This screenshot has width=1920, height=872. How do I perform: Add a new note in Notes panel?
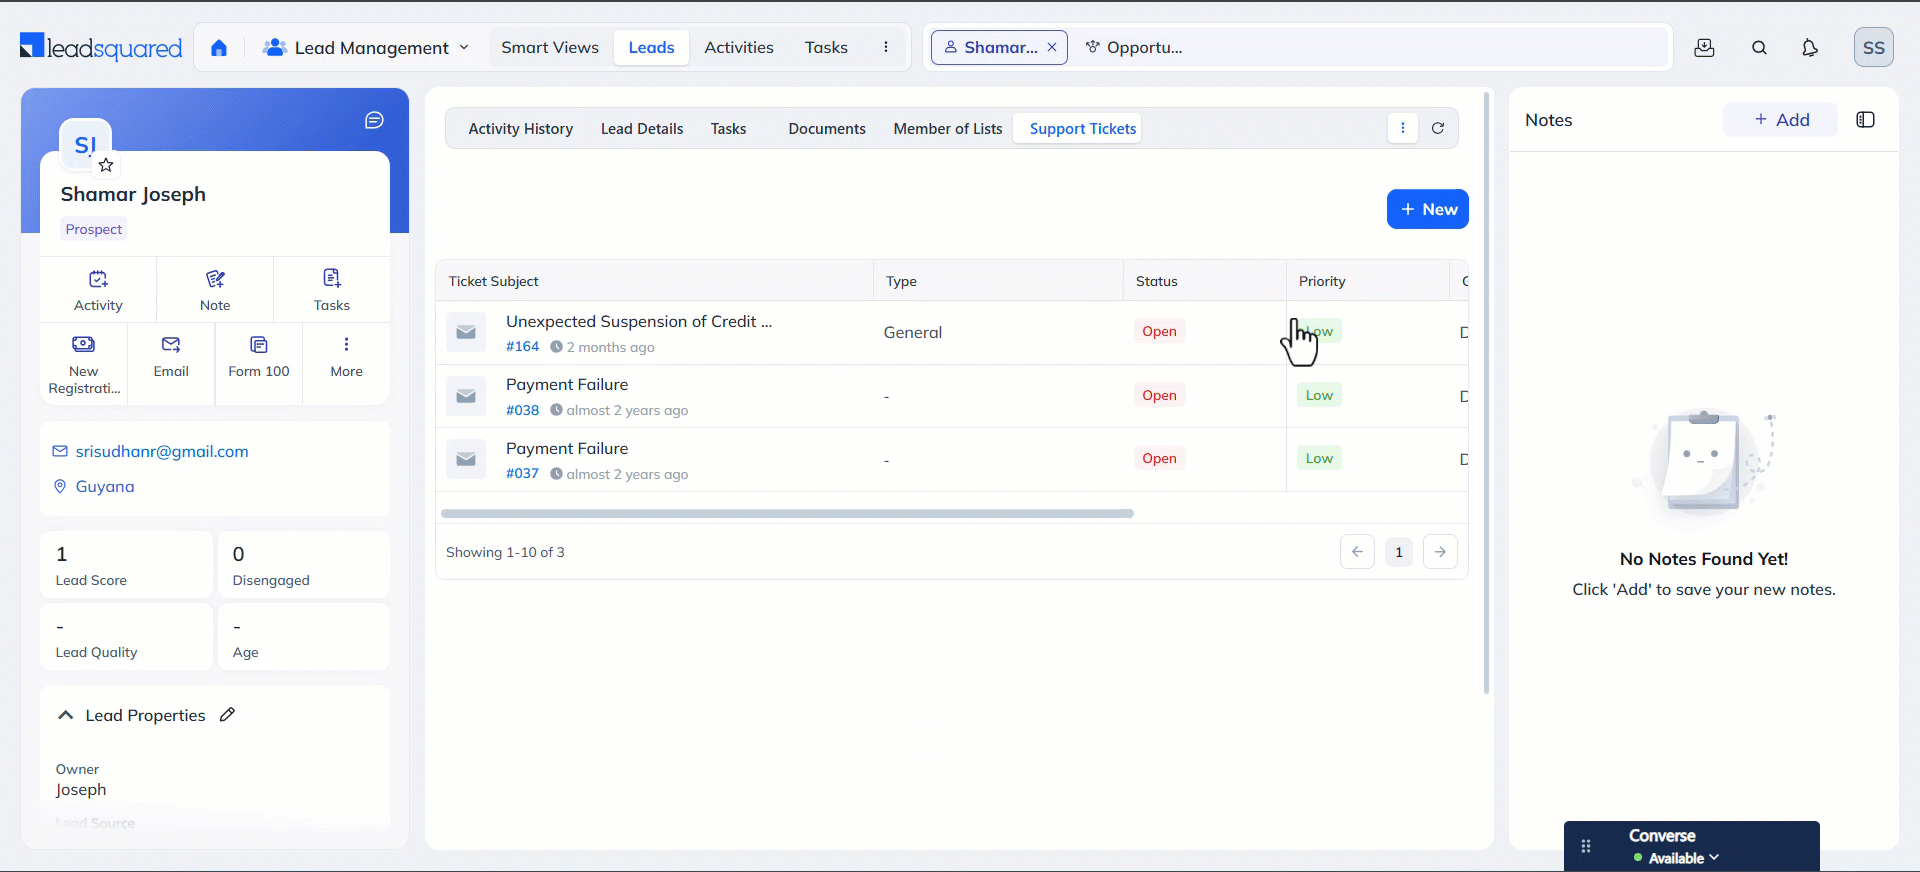(x=1781, y=120)
